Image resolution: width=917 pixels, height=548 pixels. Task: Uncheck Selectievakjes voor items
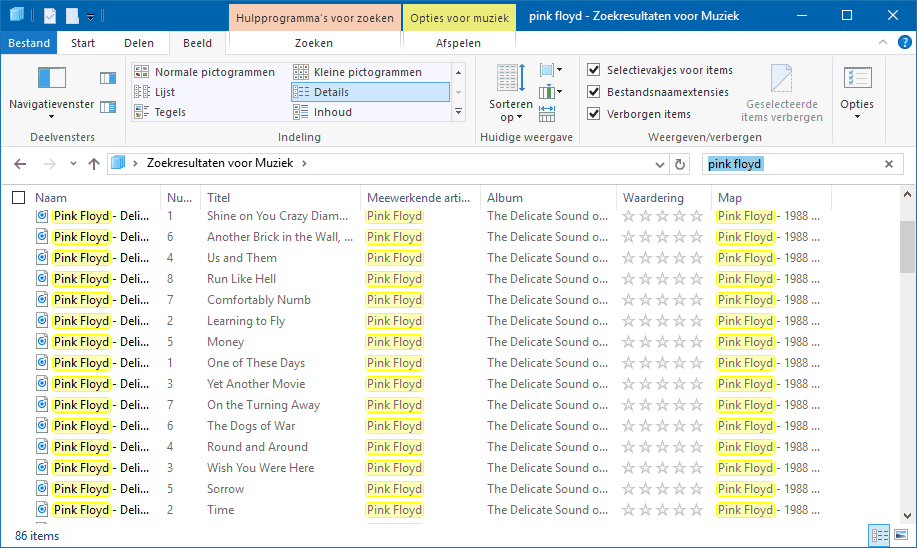point(594,70)
